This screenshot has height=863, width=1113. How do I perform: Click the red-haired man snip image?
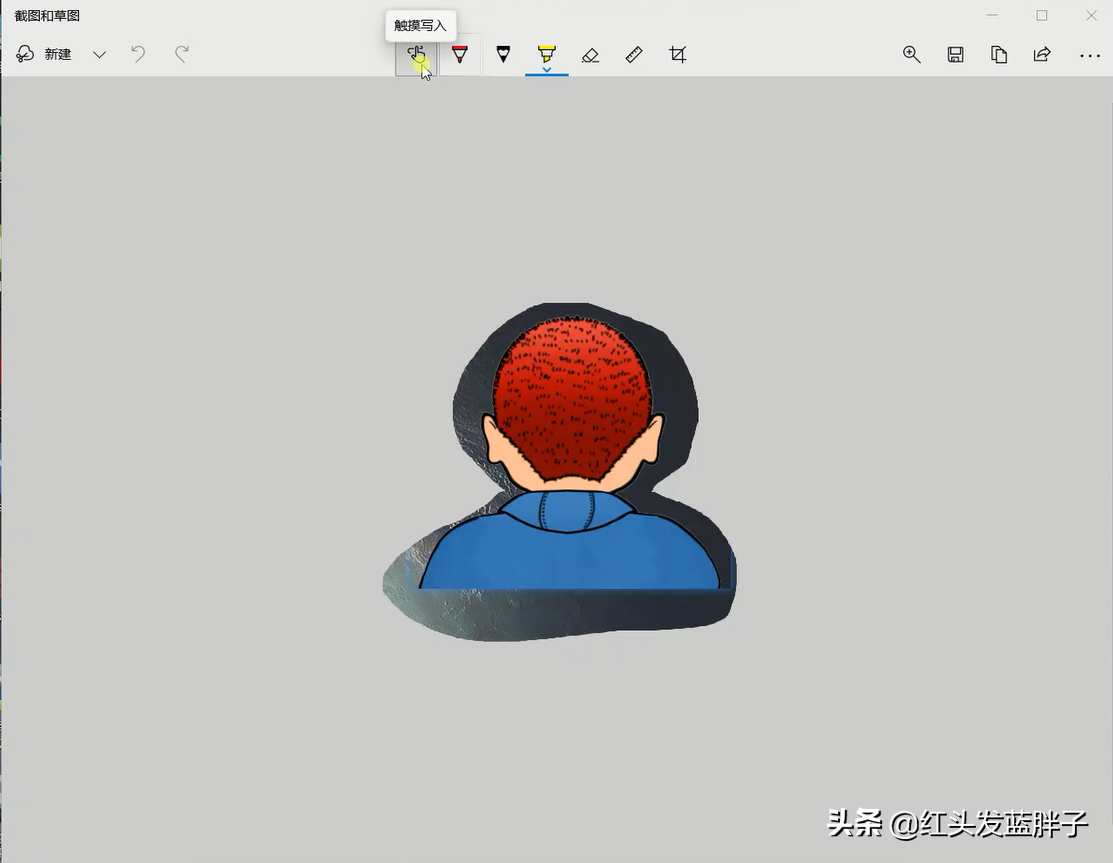point(559,472)
